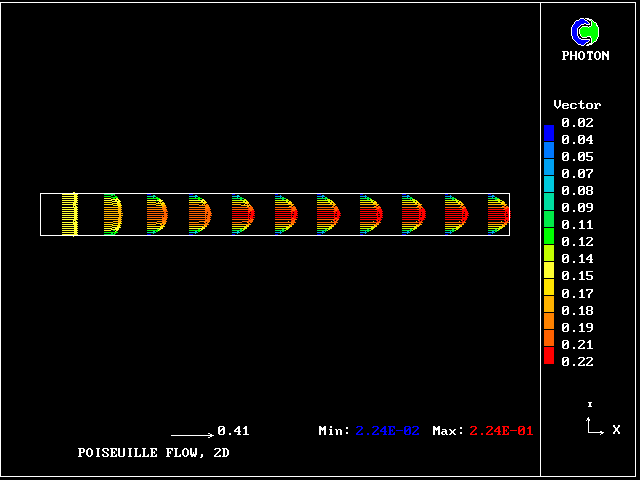The height and width of the screenshot is (480, 640).
Task: Click the 0.41 reference vector scale value
Action: click(233, 431)
